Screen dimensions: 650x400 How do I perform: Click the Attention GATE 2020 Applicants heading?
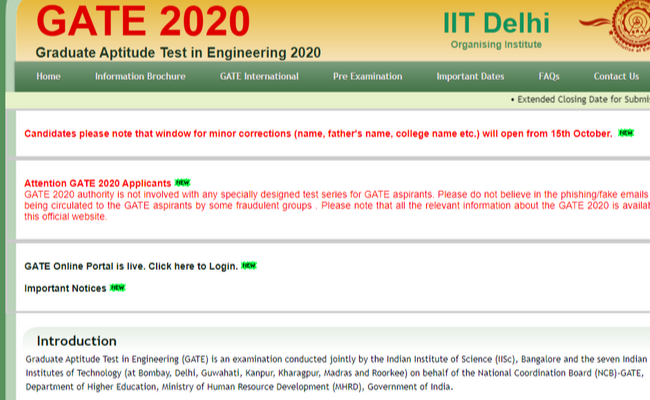[98, 183]
